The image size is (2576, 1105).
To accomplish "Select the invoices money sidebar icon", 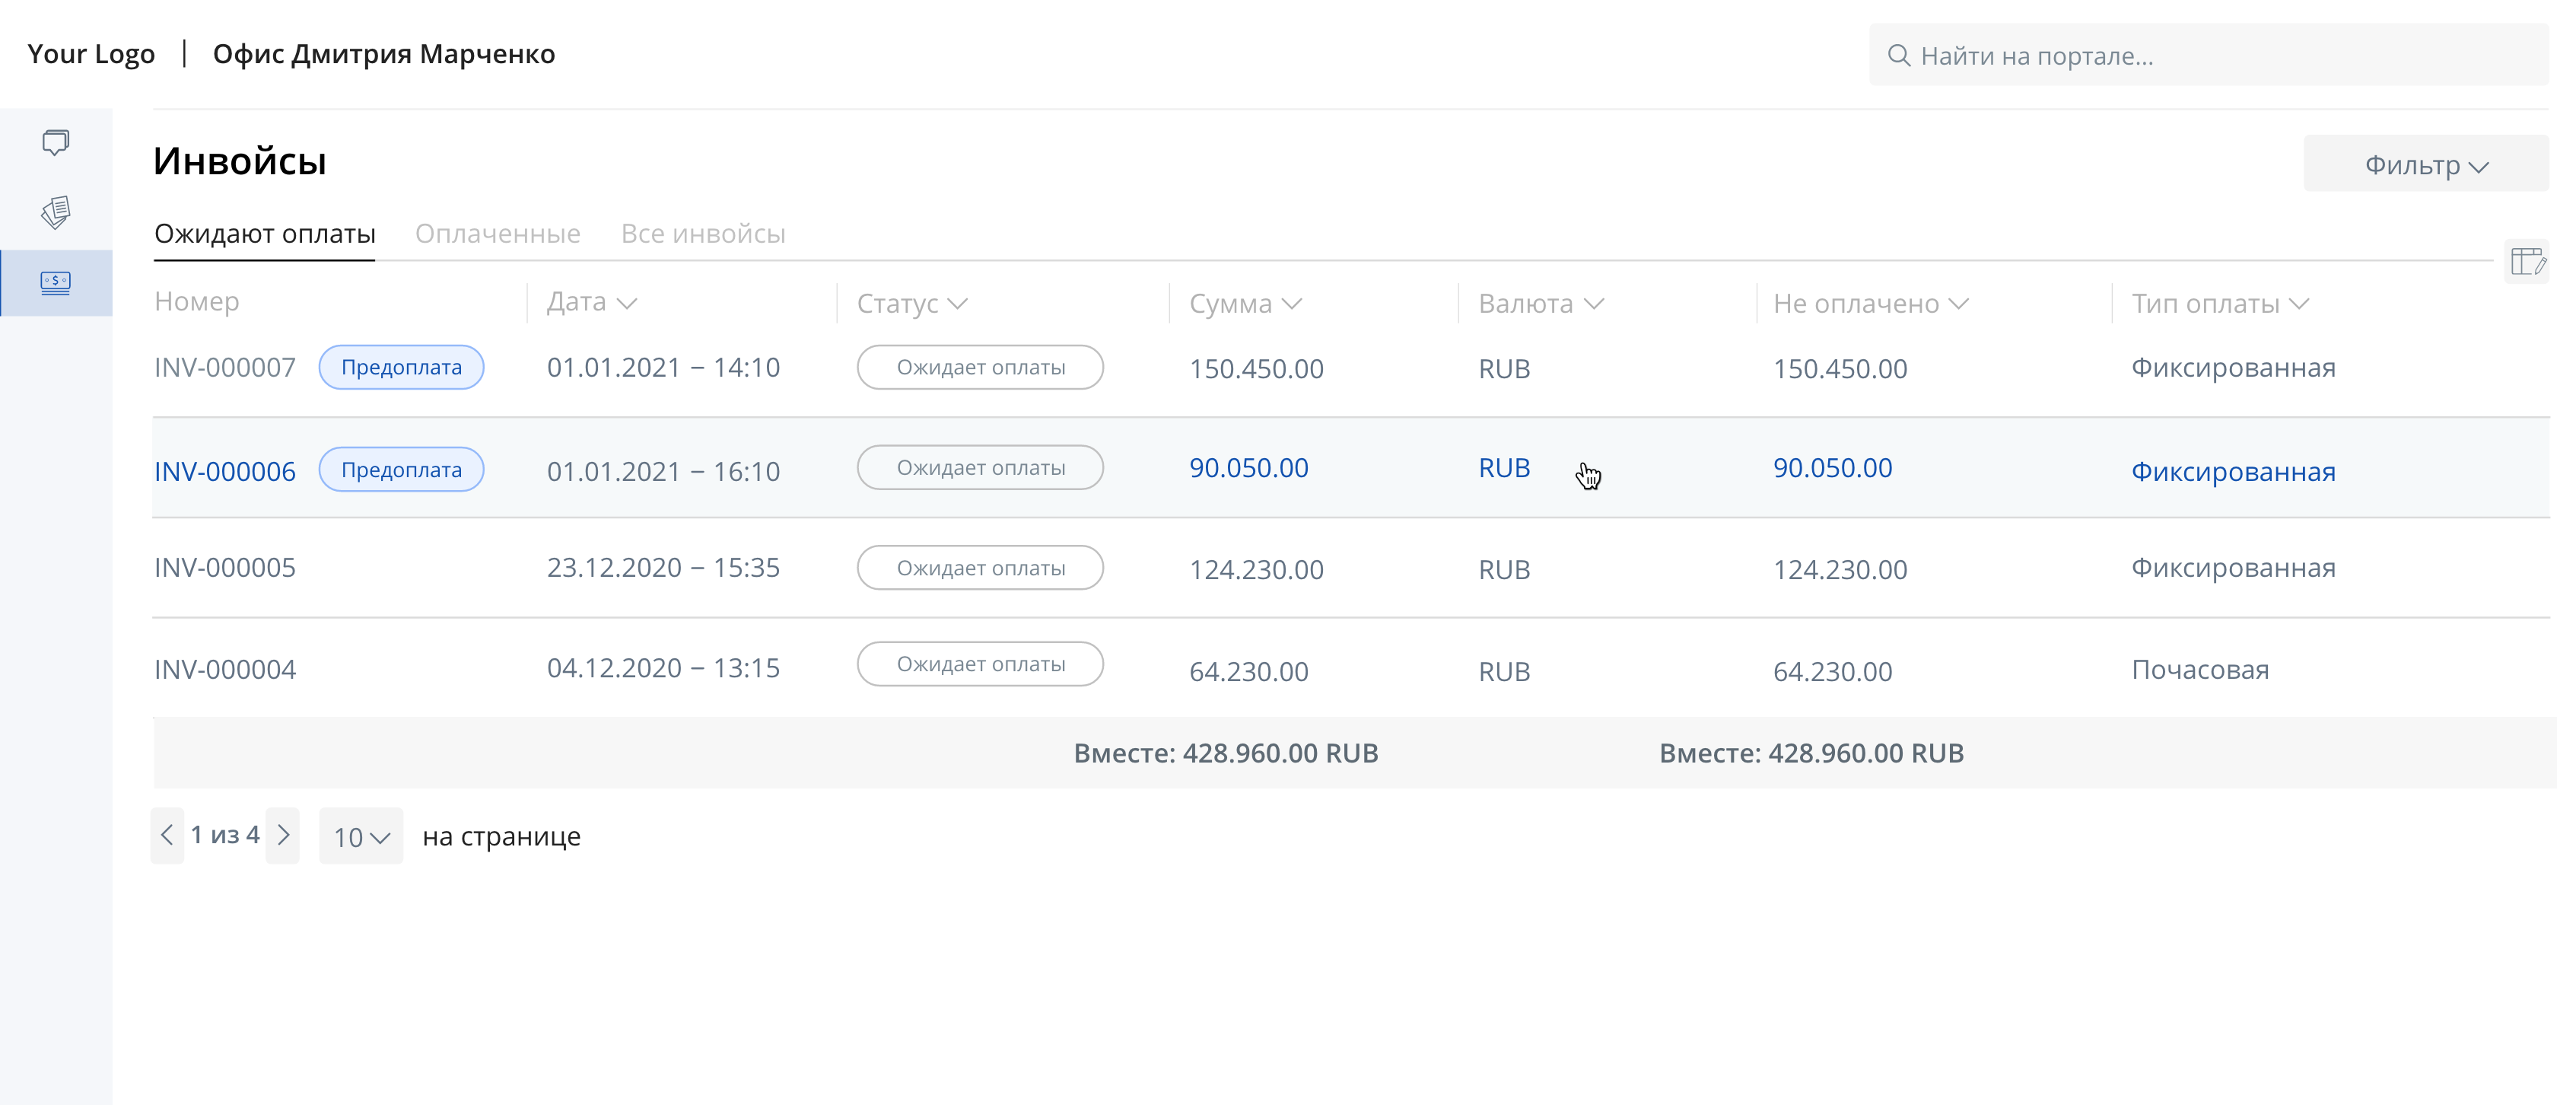I will point(56,283).
